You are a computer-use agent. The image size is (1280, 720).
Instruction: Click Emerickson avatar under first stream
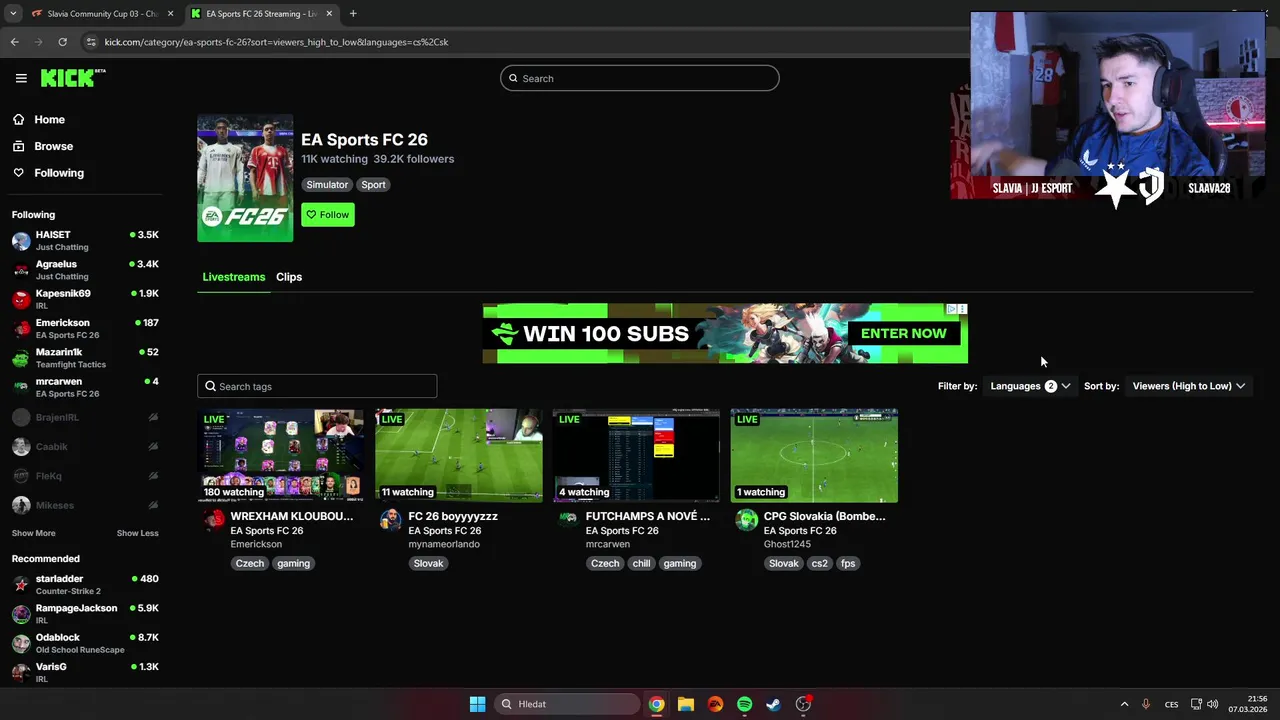(213, 519)
